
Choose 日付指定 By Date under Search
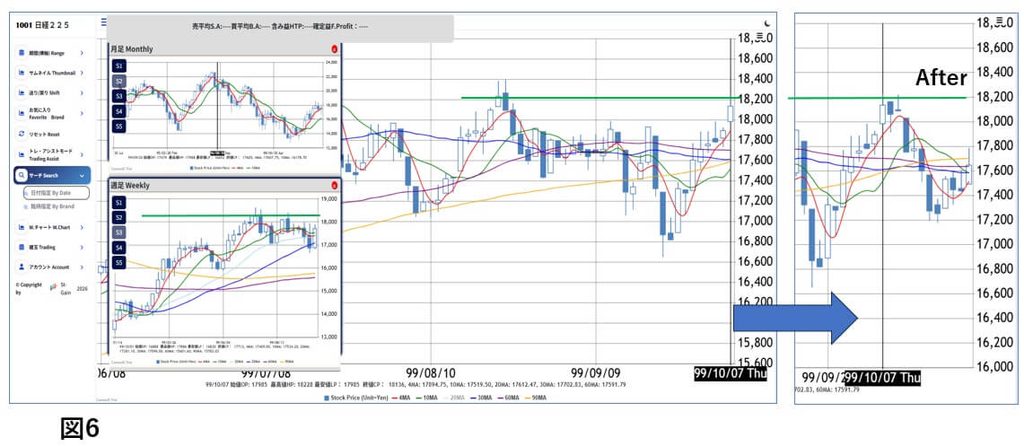pos(56,193)
